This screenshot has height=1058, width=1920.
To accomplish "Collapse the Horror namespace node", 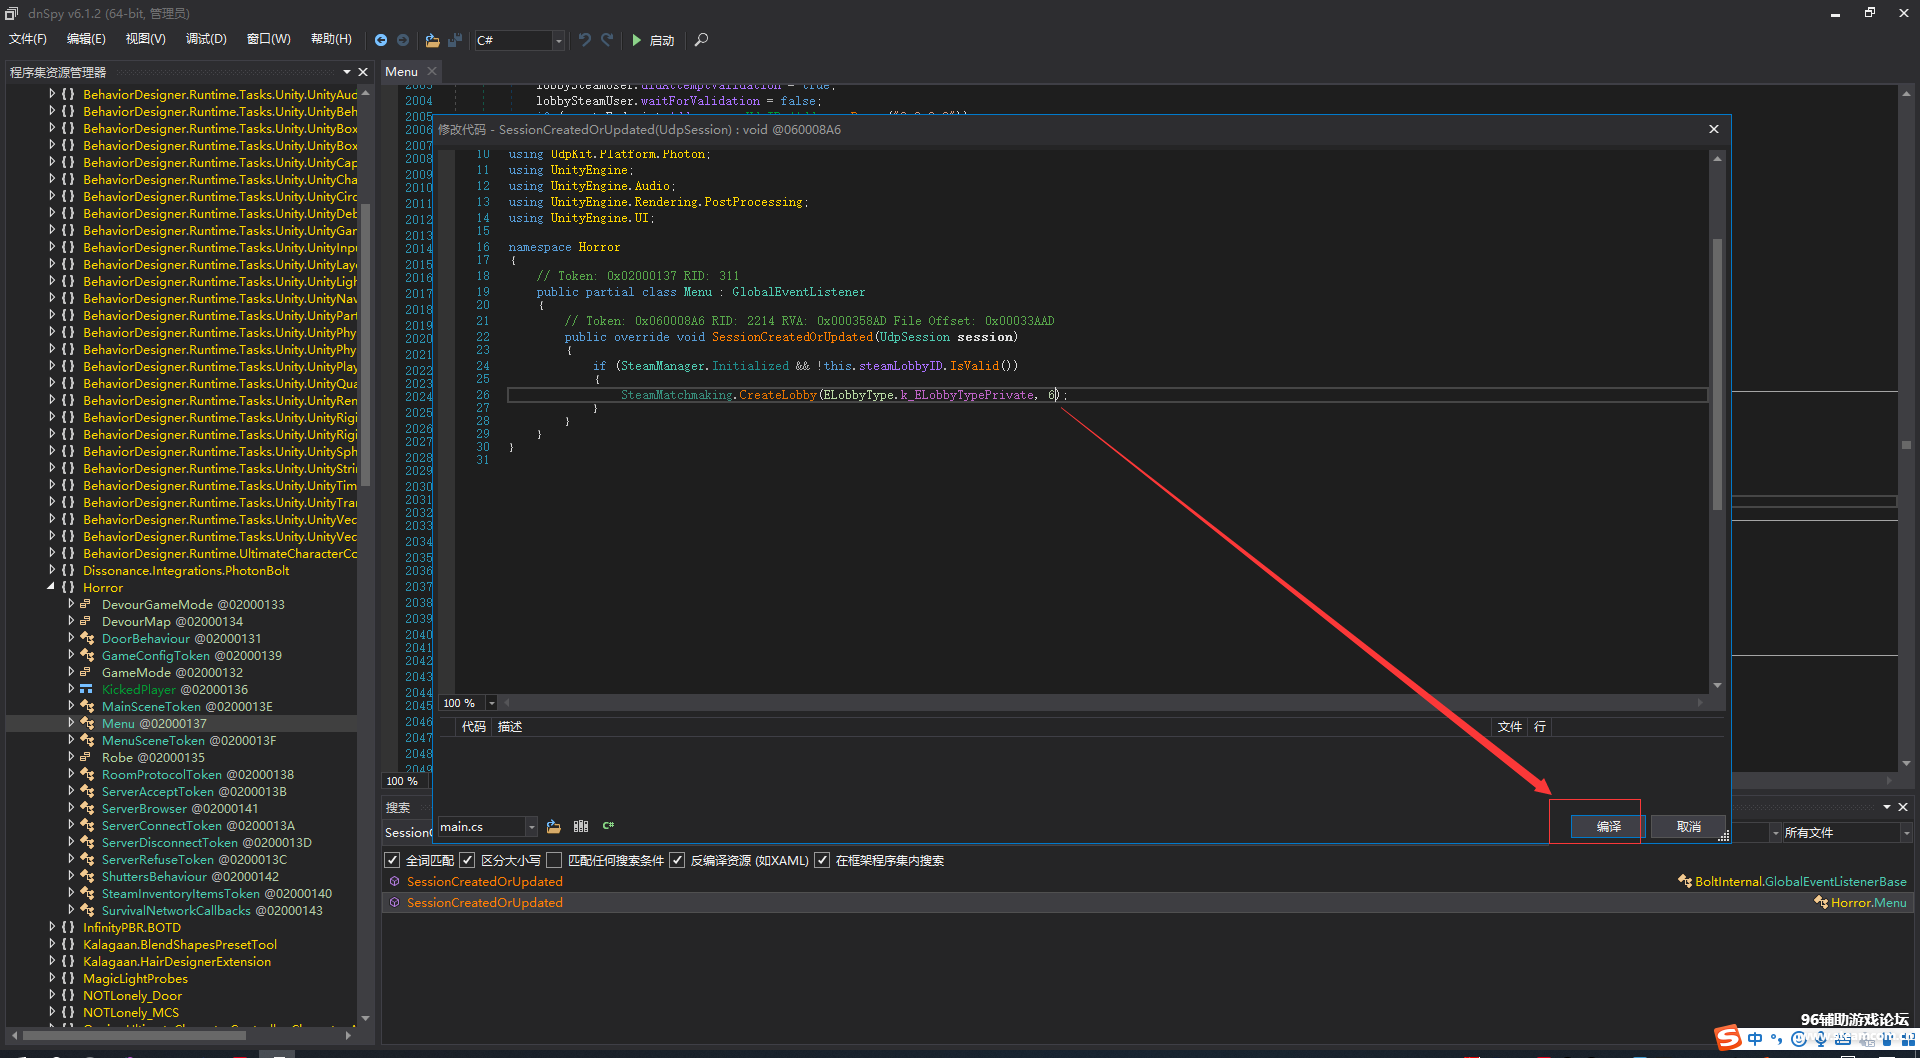I will [x=51, y=587].
